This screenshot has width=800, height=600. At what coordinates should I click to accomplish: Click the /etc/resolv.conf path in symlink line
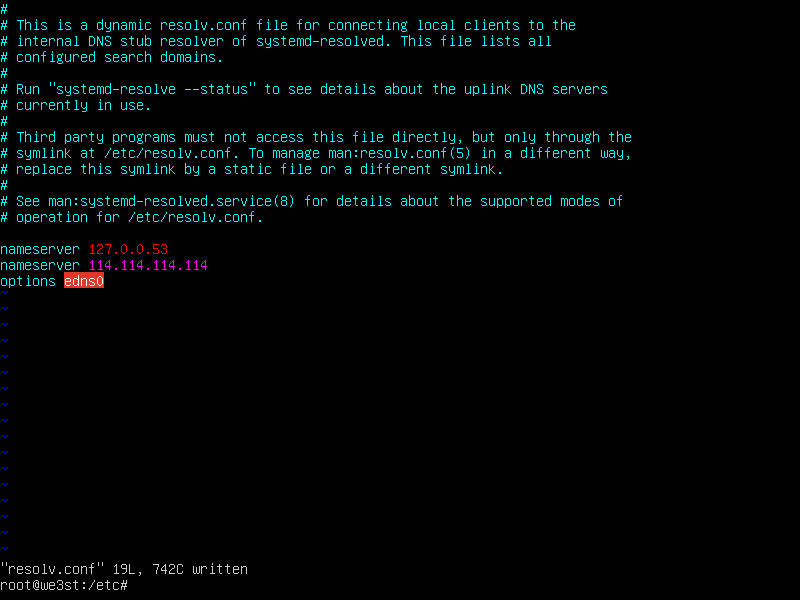coord(168,154)
